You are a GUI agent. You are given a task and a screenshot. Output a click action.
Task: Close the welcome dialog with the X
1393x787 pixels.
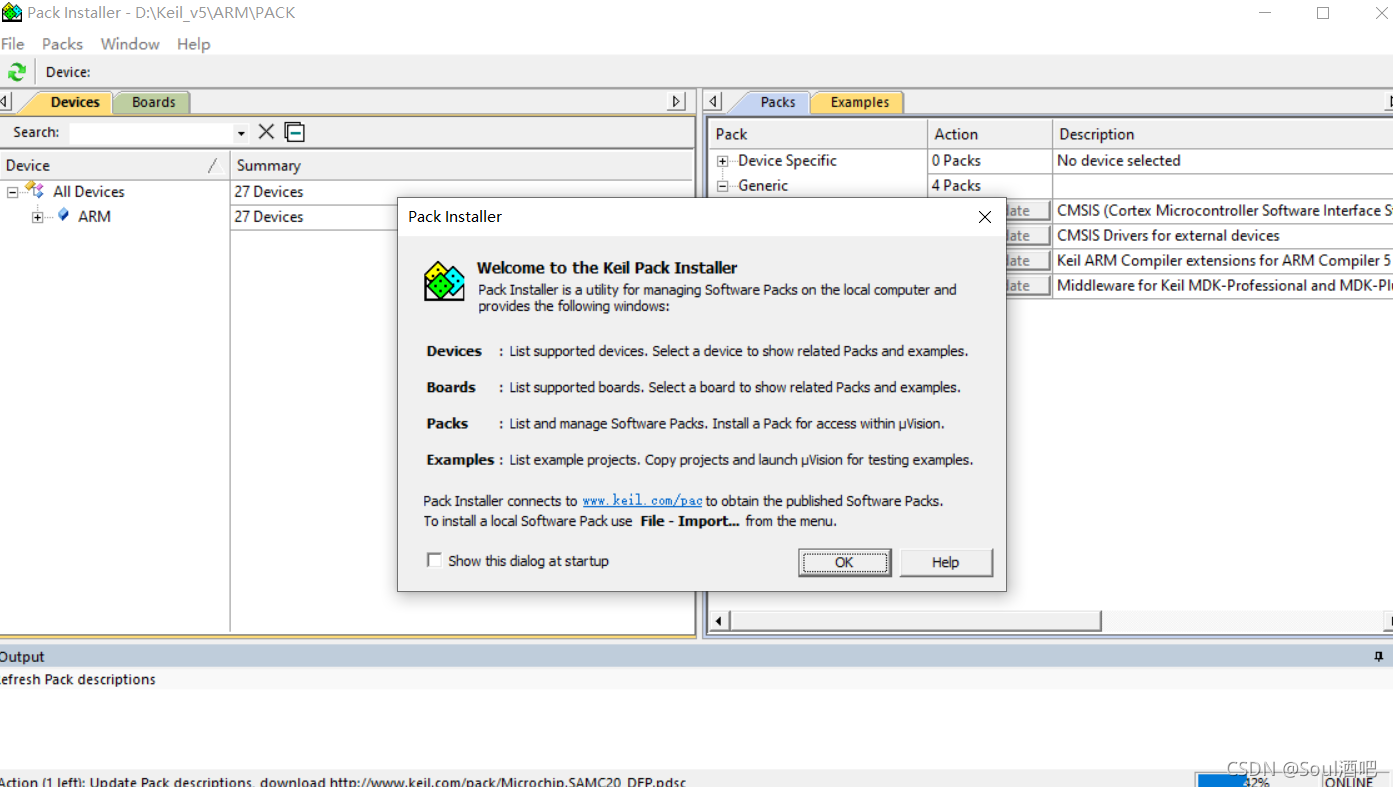(x=985, y=216)
